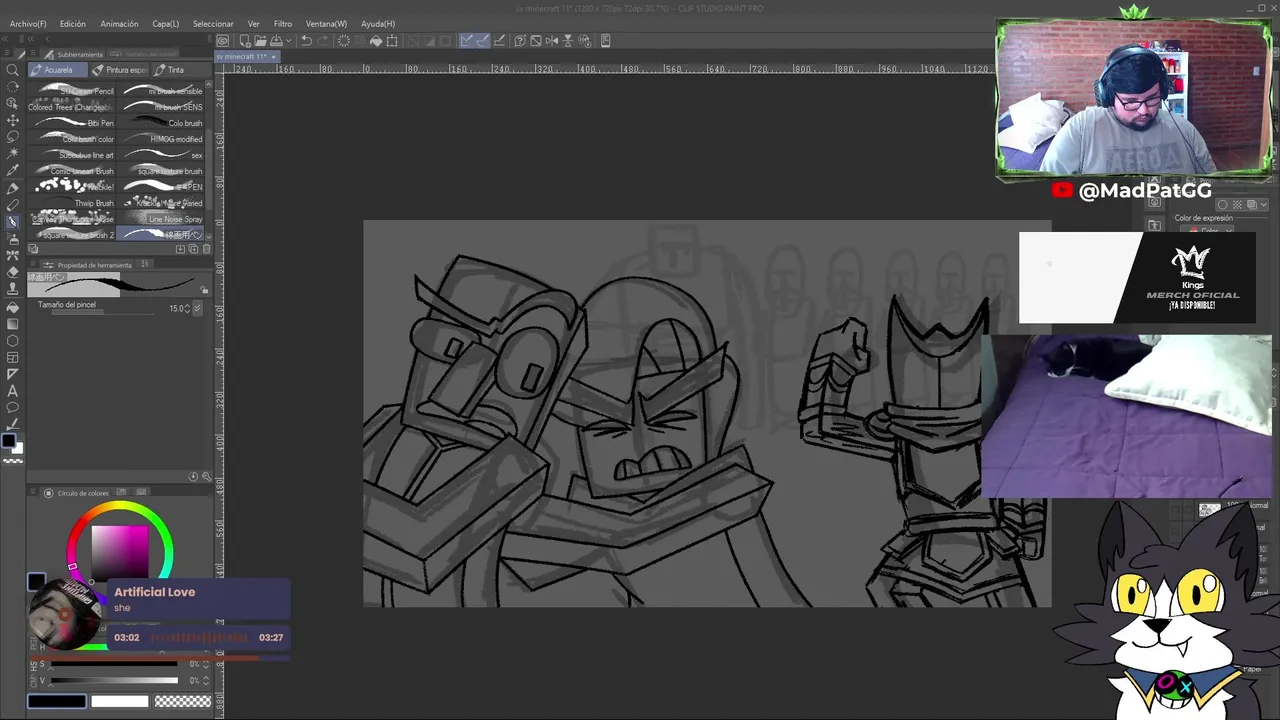The width and height of the screenshot is (1280, 720).
Task: Create new canvas from command bar
Action: [x=245, y=41]
